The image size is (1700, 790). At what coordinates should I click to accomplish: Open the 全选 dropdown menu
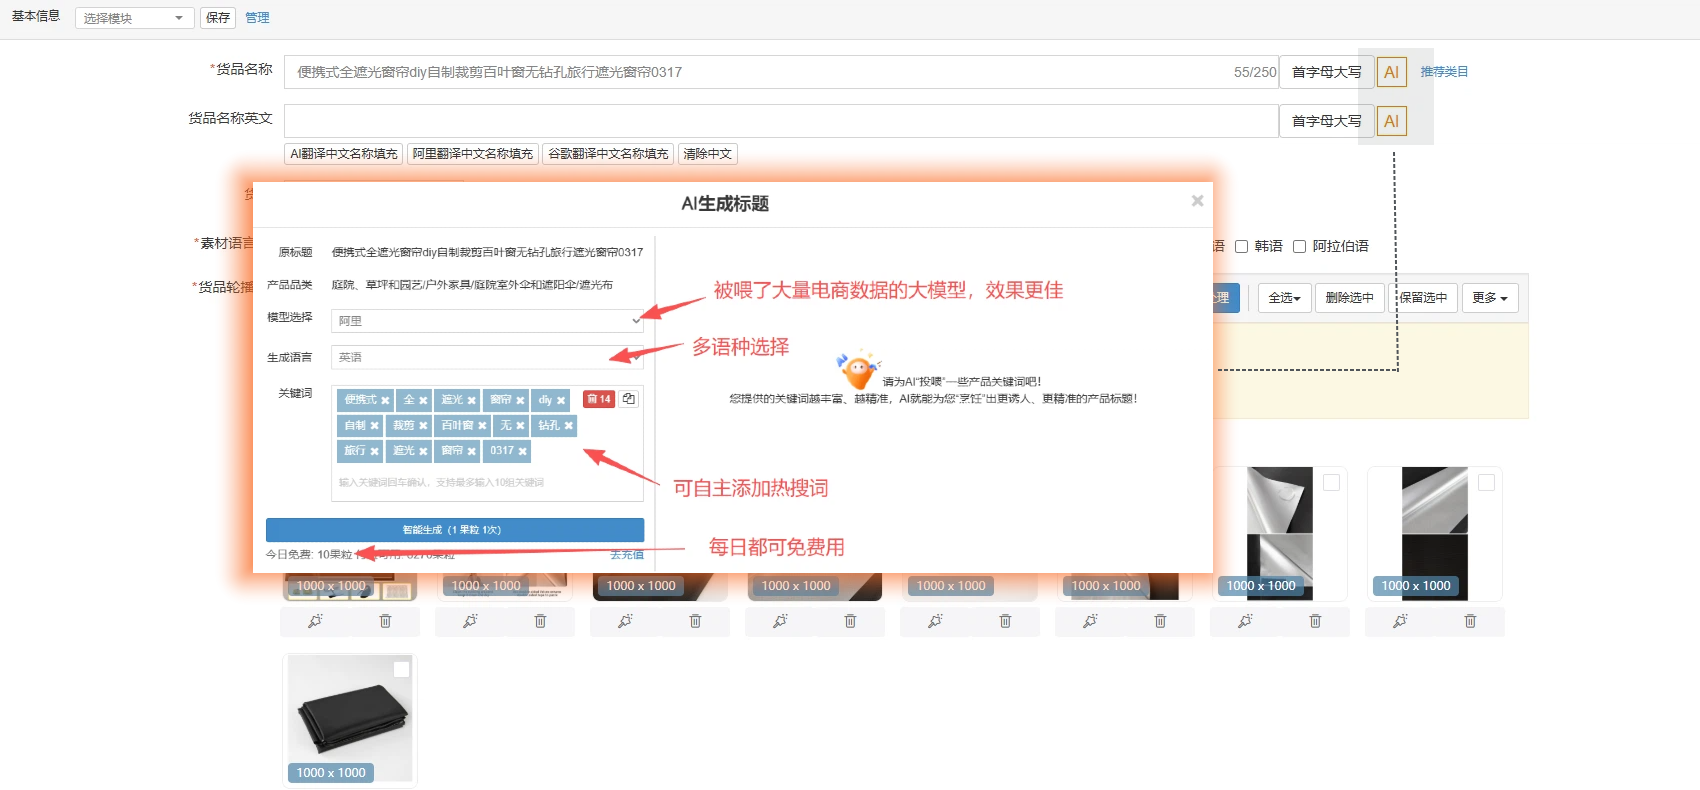(1284, 298)
